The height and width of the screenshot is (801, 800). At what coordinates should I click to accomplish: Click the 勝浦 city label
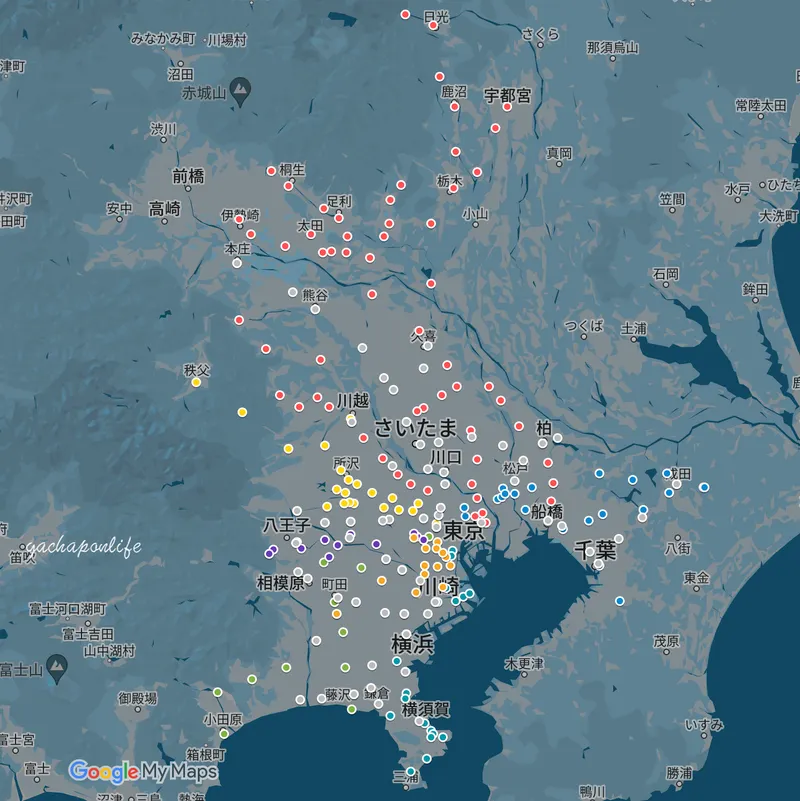click(679, 773)
